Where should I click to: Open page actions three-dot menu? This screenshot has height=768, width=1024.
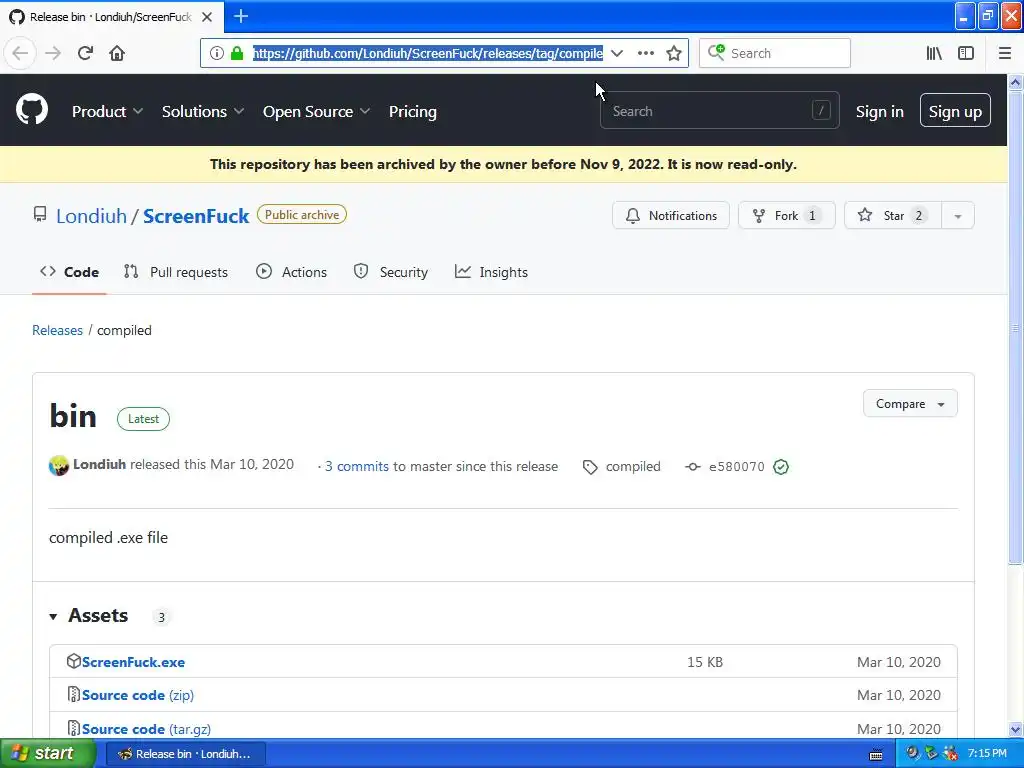tap(645, 53)
